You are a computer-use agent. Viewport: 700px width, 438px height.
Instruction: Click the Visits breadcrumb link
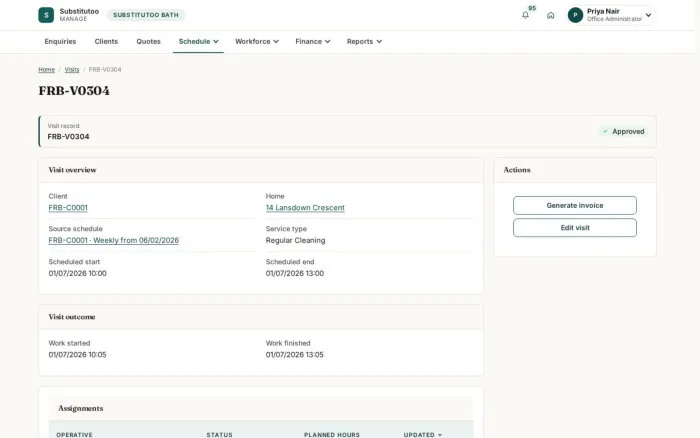(72, 70)
